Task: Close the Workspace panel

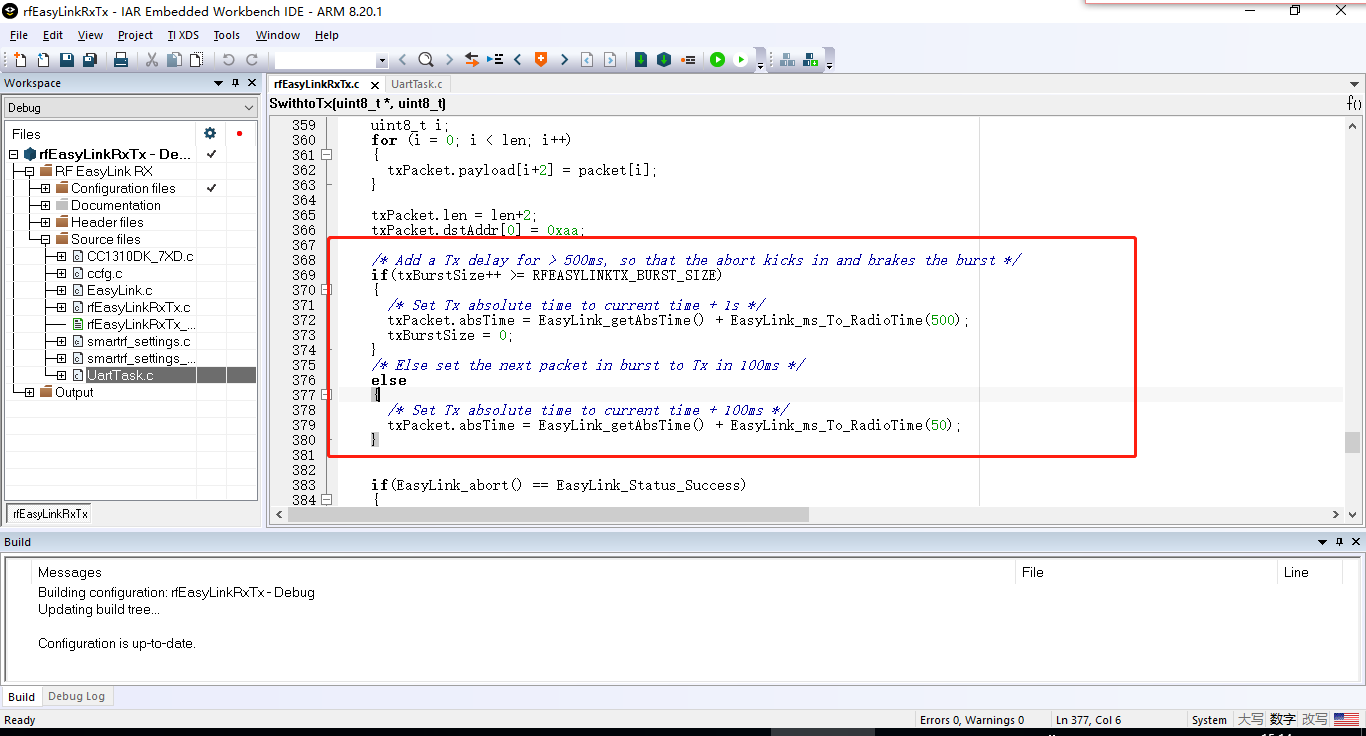Action: click(x=251, y=83)
